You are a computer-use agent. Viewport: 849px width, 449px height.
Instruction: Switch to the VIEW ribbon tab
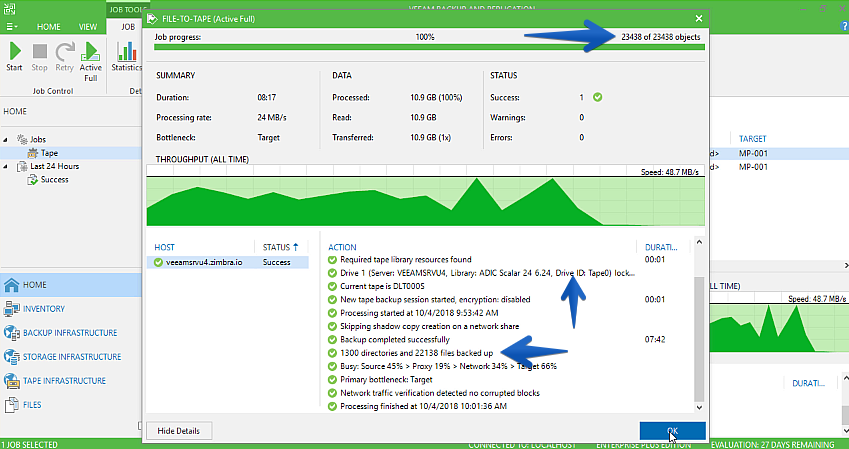[88, 27]
